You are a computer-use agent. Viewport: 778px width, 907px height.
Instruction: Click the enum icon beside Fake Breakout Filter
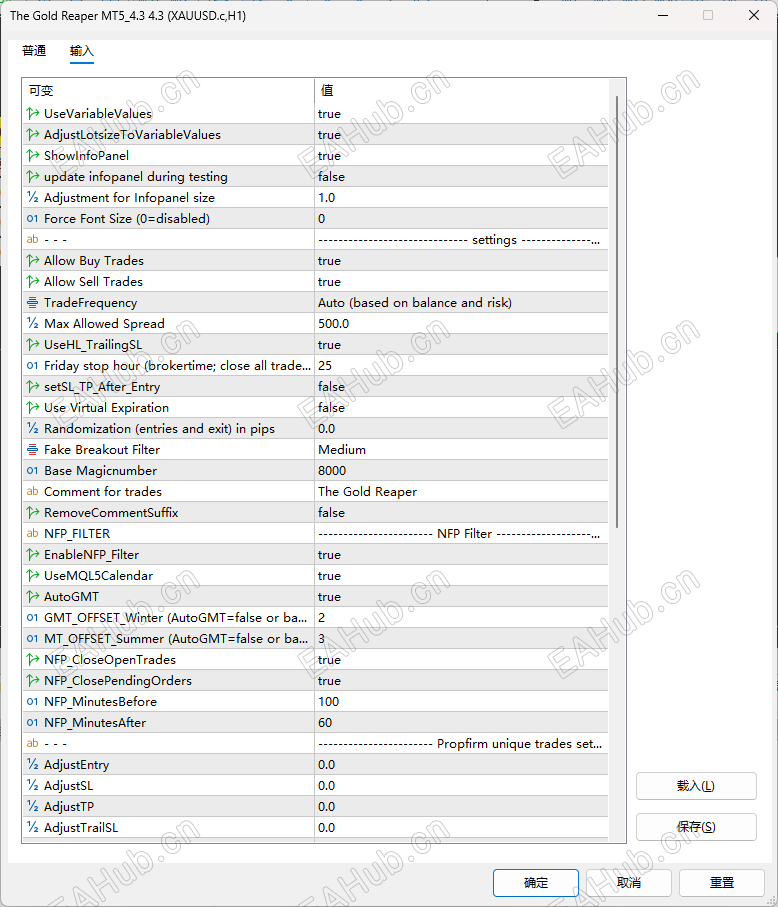pyautogui.click(x=32, y=450)
